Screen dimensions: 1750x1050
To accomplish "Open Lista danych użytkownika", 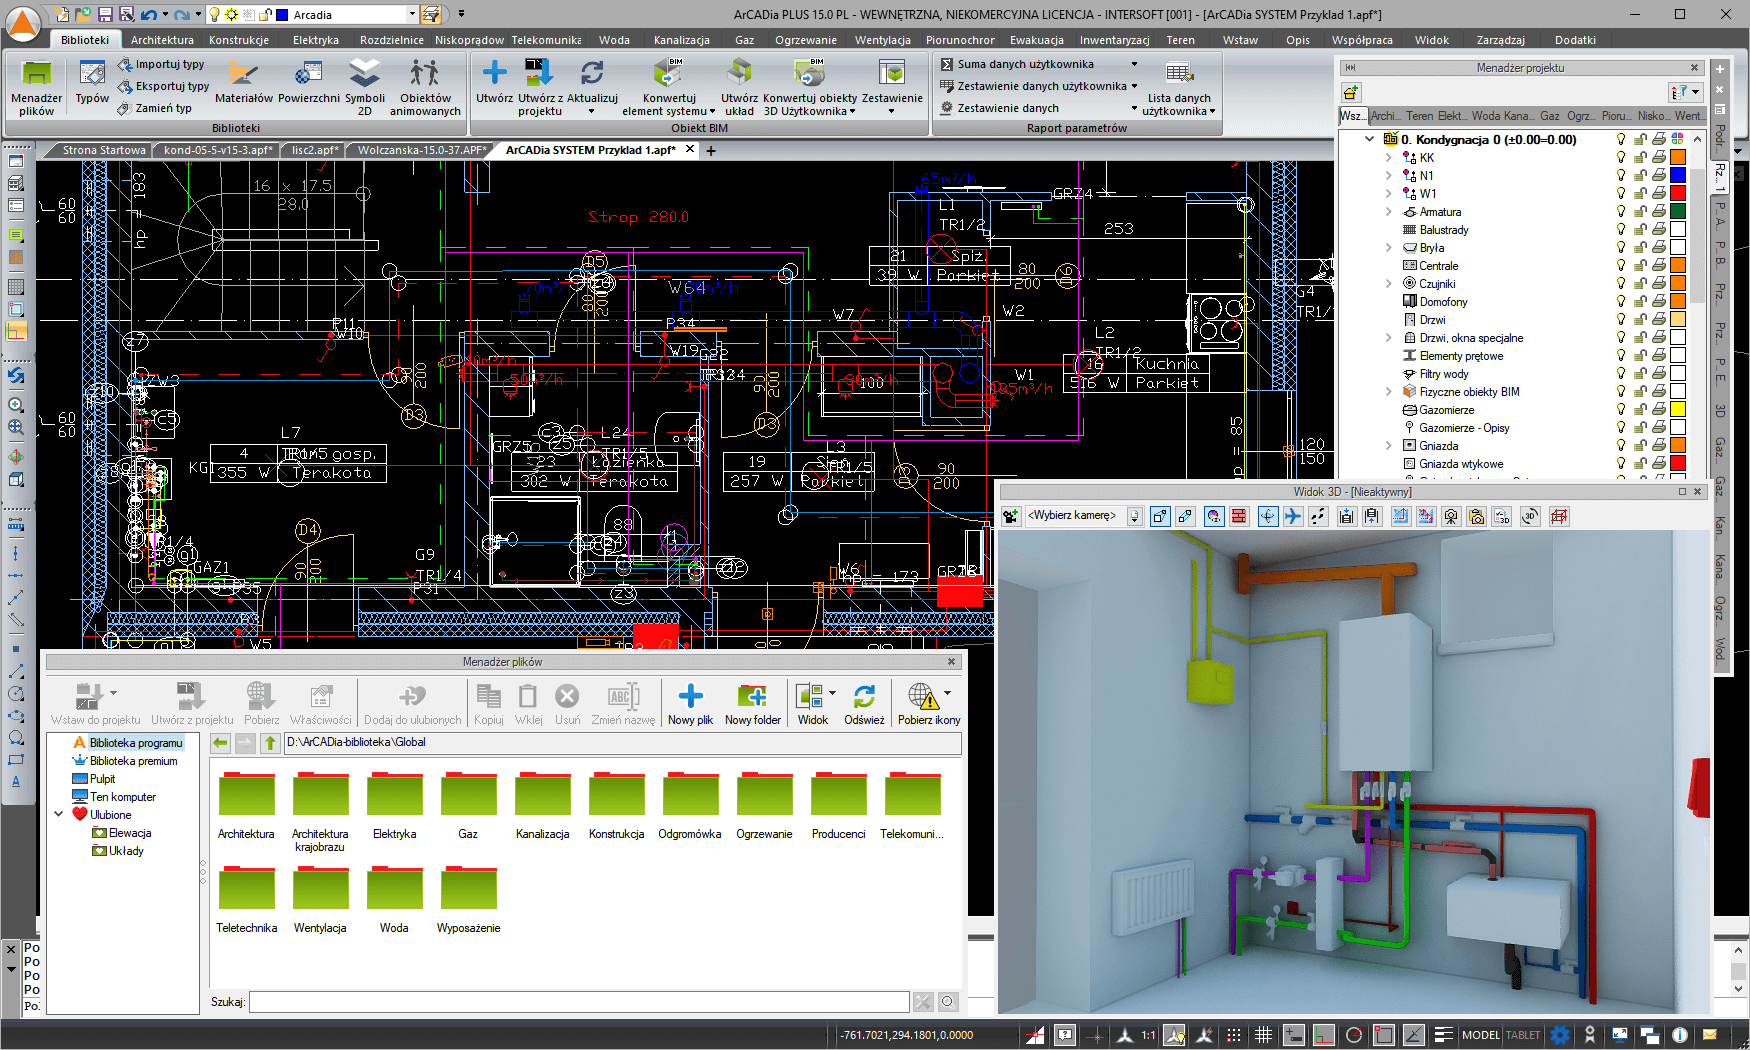I will pos(1179,87).
